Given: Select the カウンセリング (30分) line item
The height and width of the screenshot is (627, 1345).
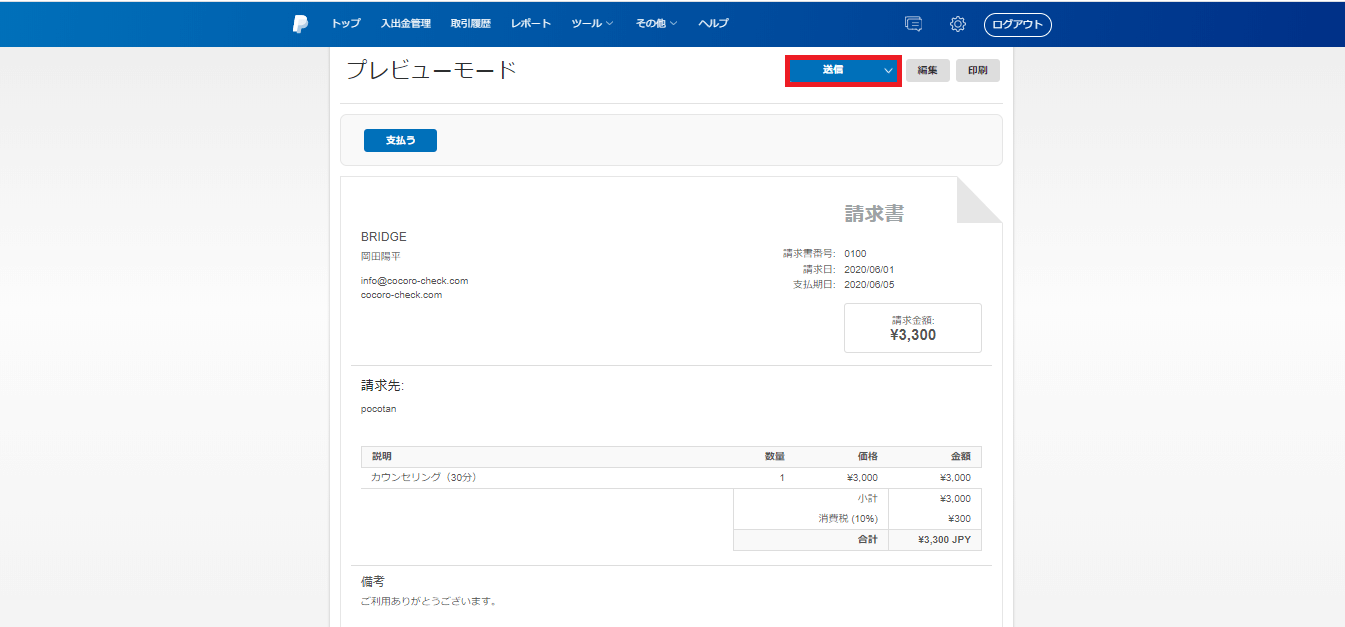Looking at the screenshot, I should pyautogui.click(x=423, y=478).
